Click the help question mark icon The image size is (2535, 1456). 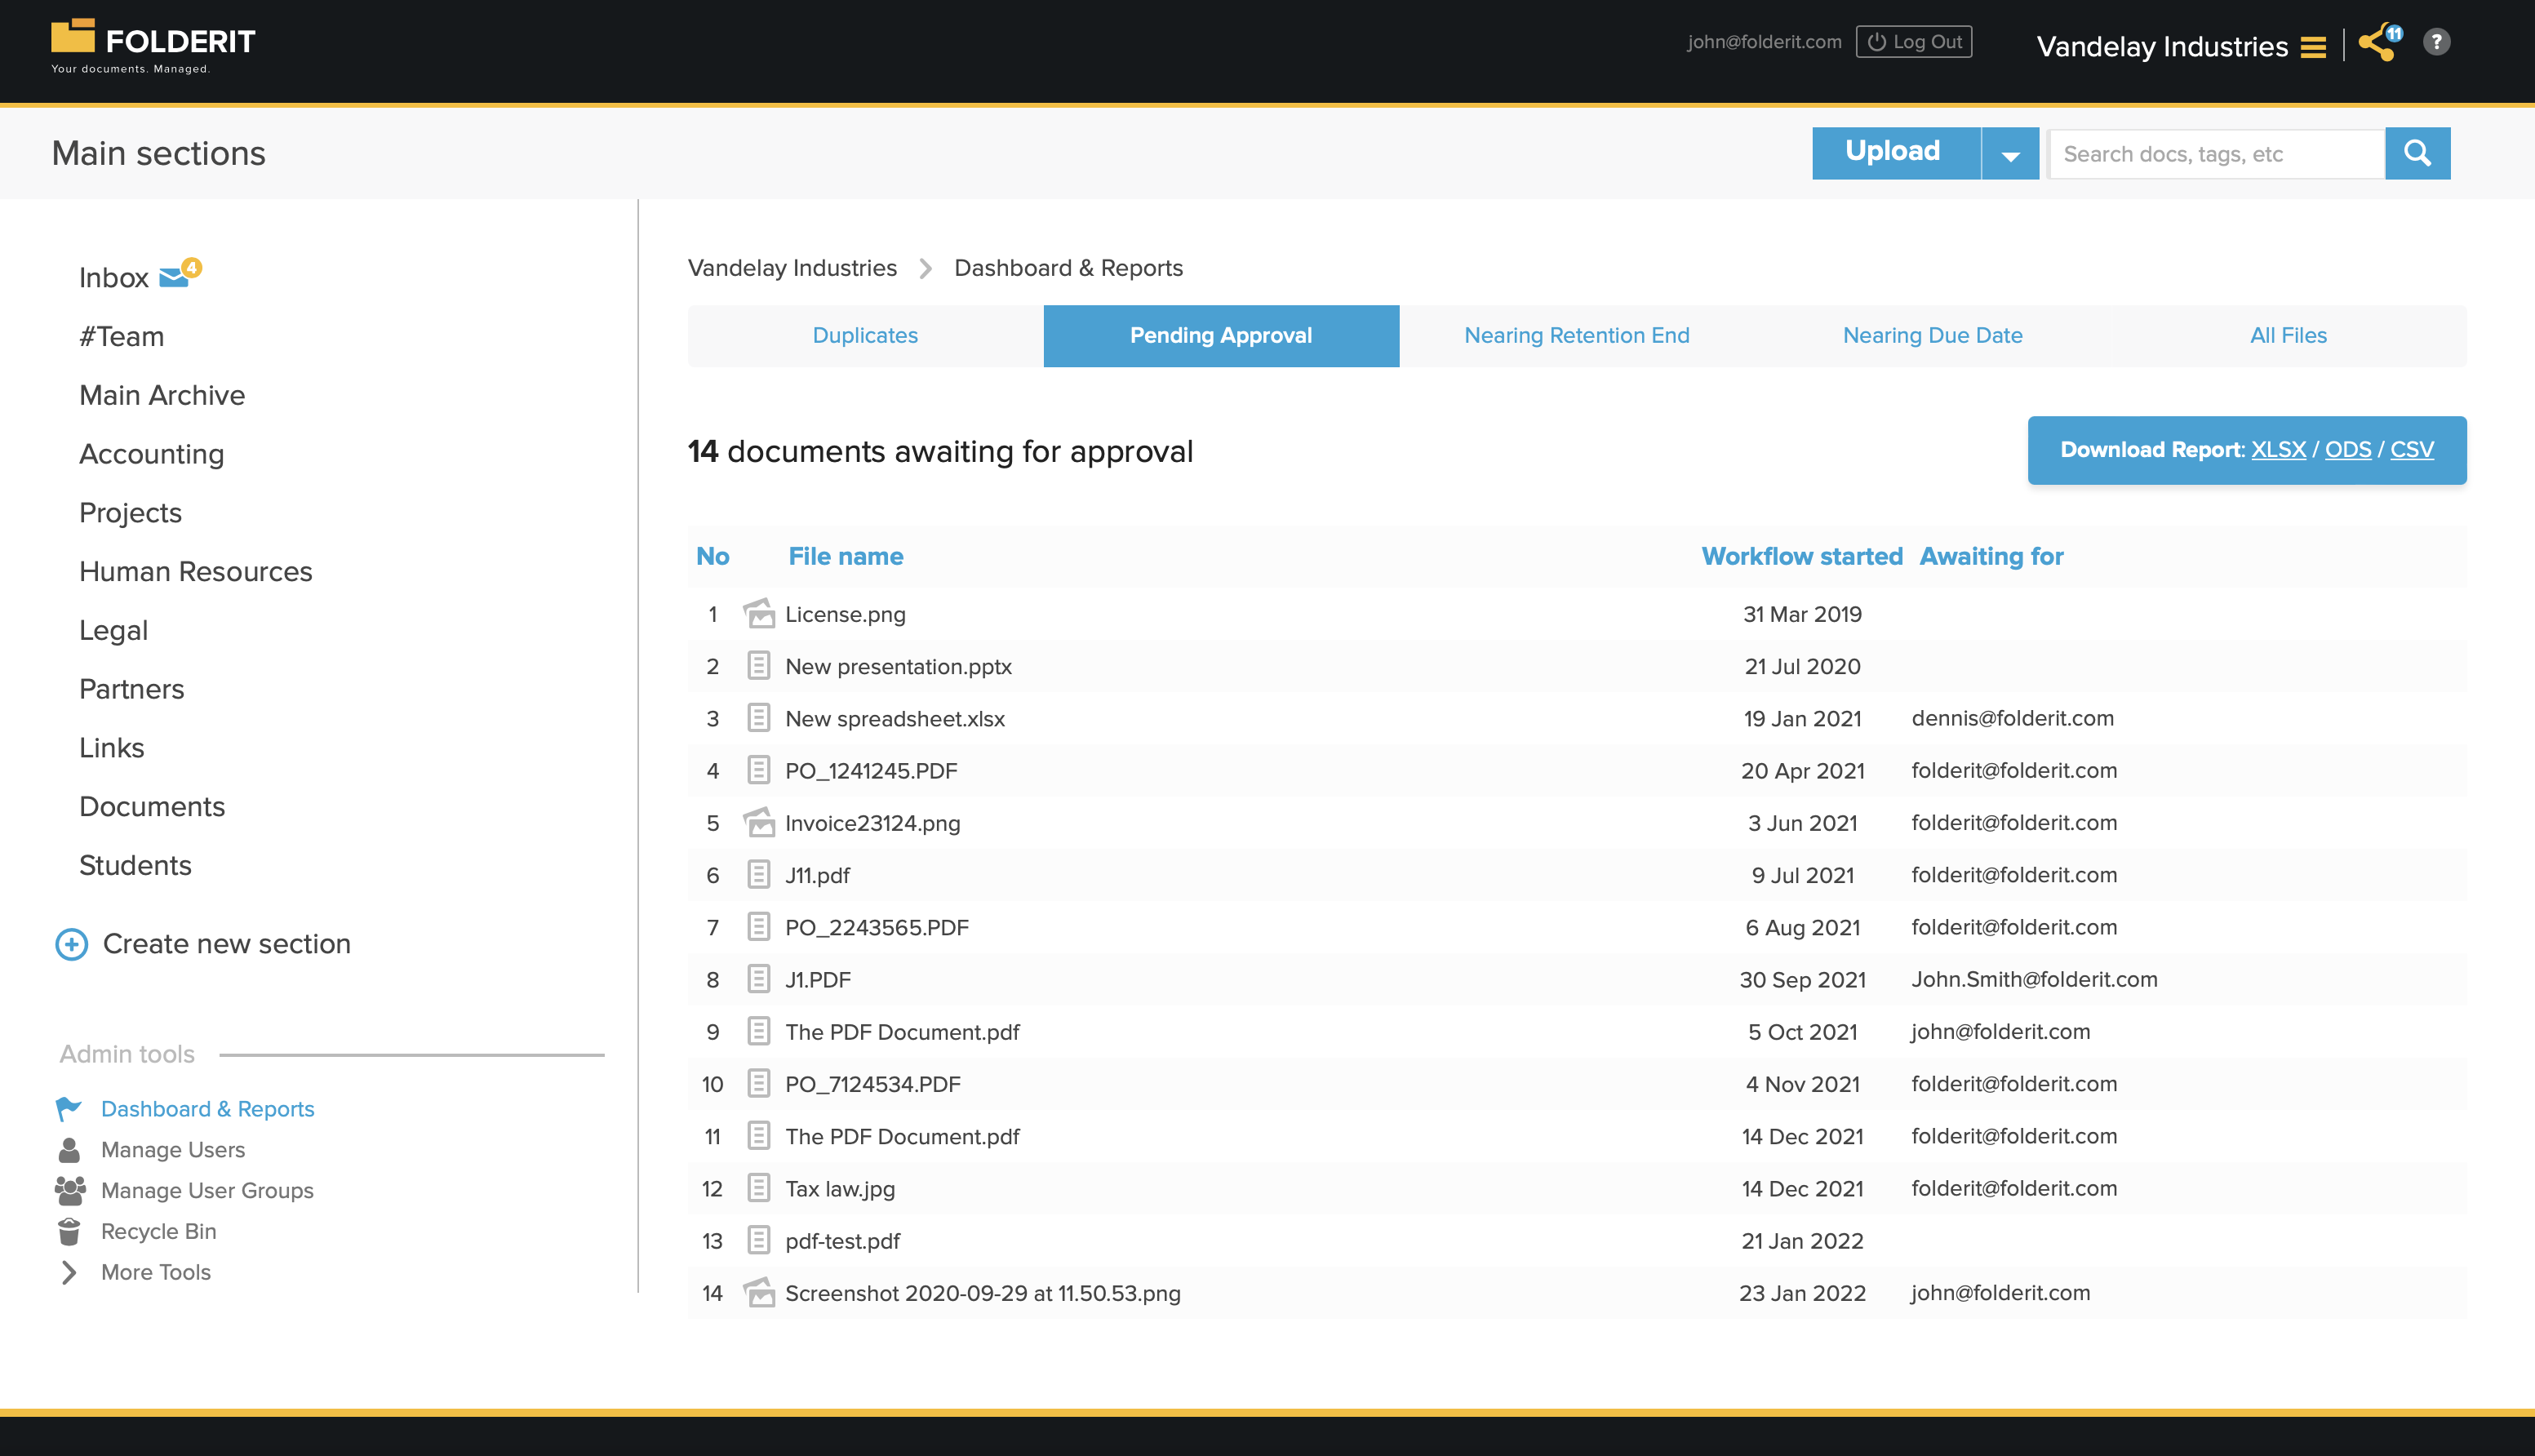2436,42
